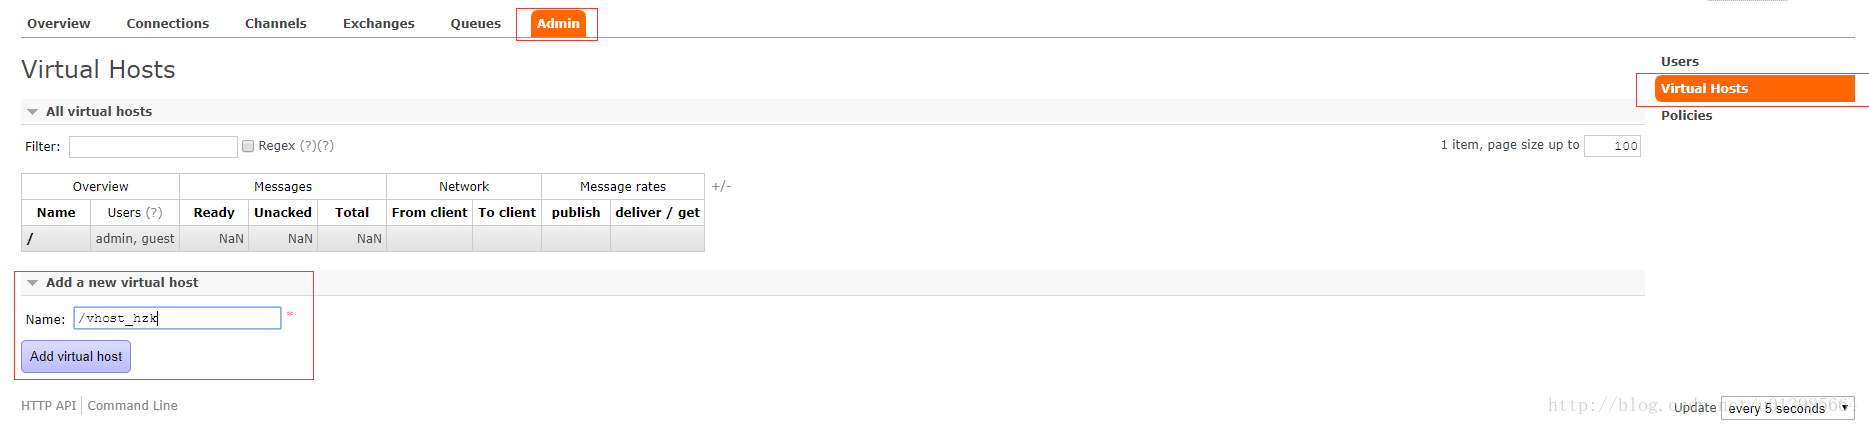Open the Update interval dropdown
The width and height of the screenshot is (1869, 425).
click(x=1788, y=408)
